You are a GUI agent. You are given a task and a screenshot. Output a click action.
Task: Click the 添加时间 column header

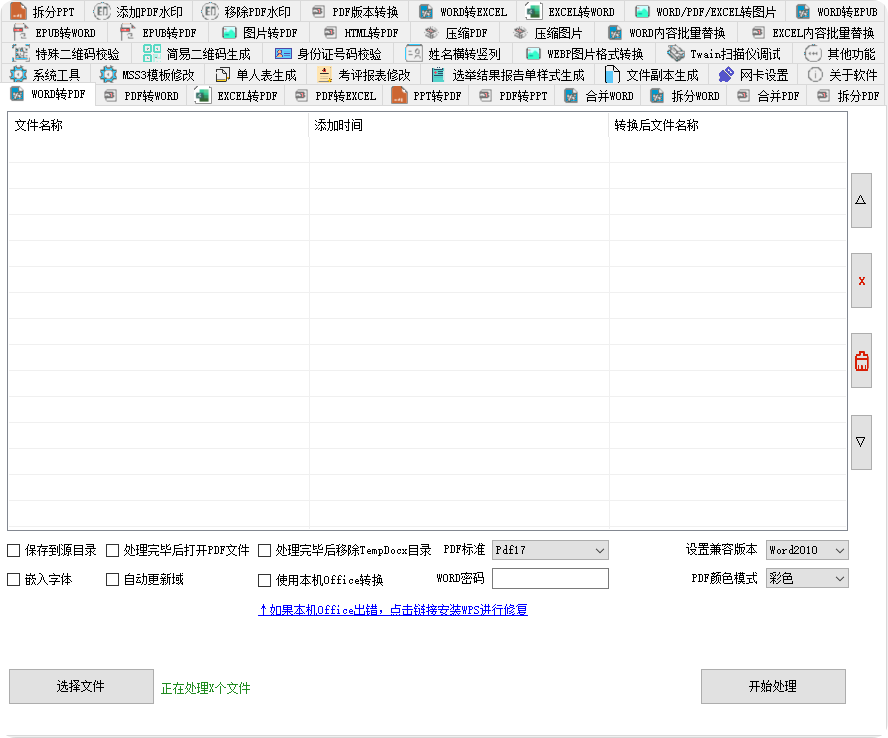tap(459, 125)
